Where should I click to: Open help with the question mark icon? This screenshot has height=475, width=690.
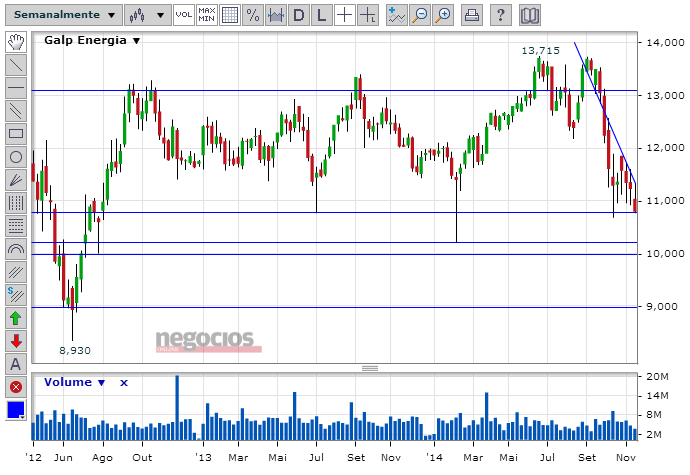tap(501, 15)
